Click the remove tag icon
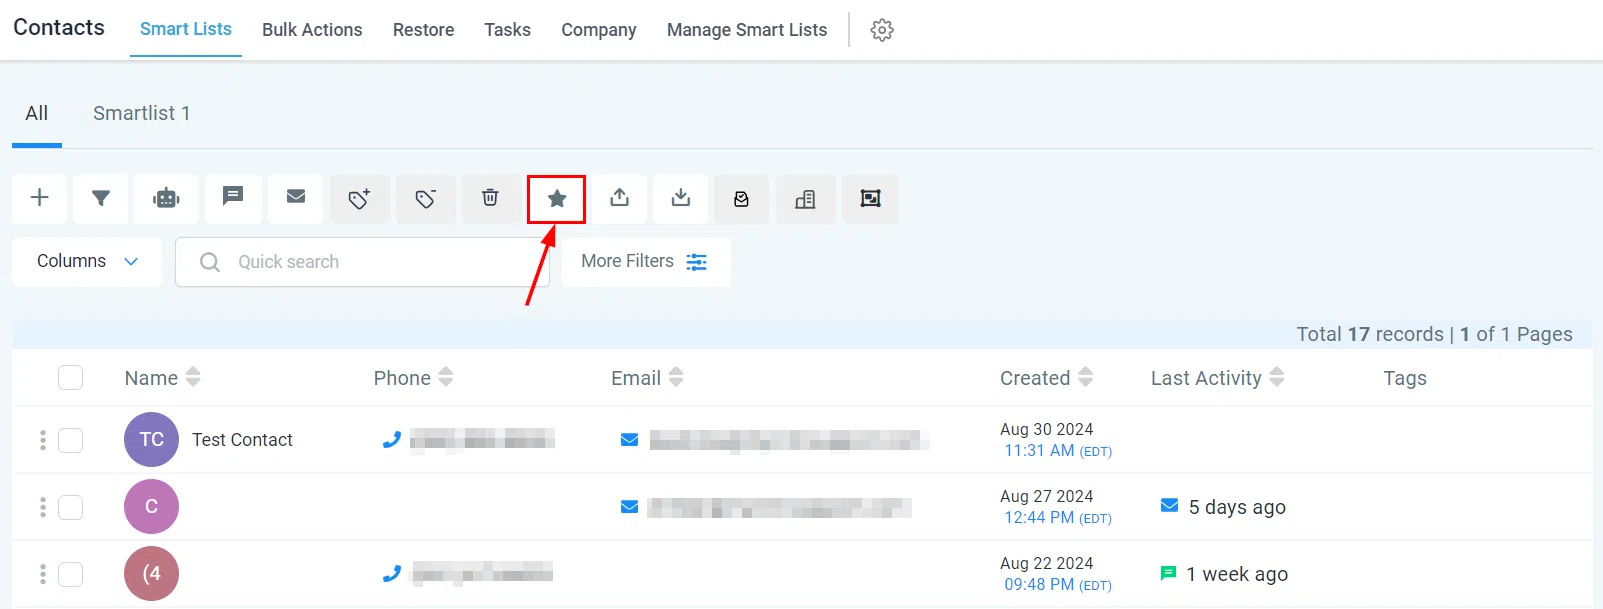Viewport: 1603px width, 609px height. pyautogui.click(x=426, y=198)
